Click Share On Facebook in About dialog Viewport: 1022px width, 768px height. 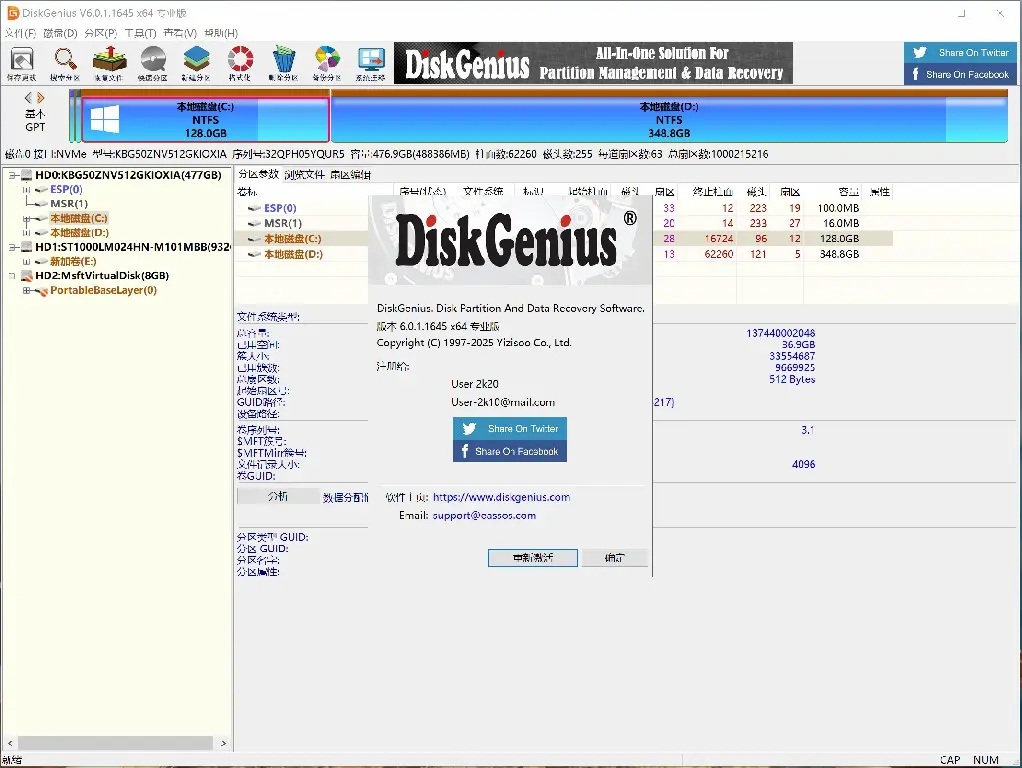[510, 452]
